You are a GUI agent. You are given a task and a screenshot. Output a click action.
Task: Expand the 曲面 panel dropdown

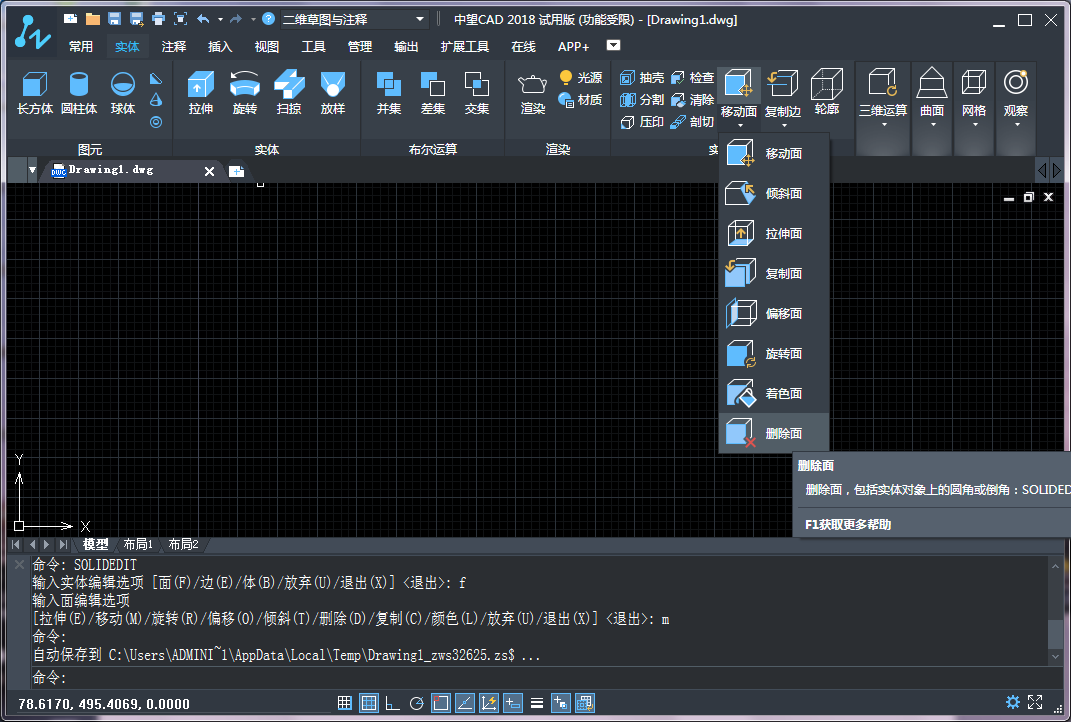(x=931, y=122)
